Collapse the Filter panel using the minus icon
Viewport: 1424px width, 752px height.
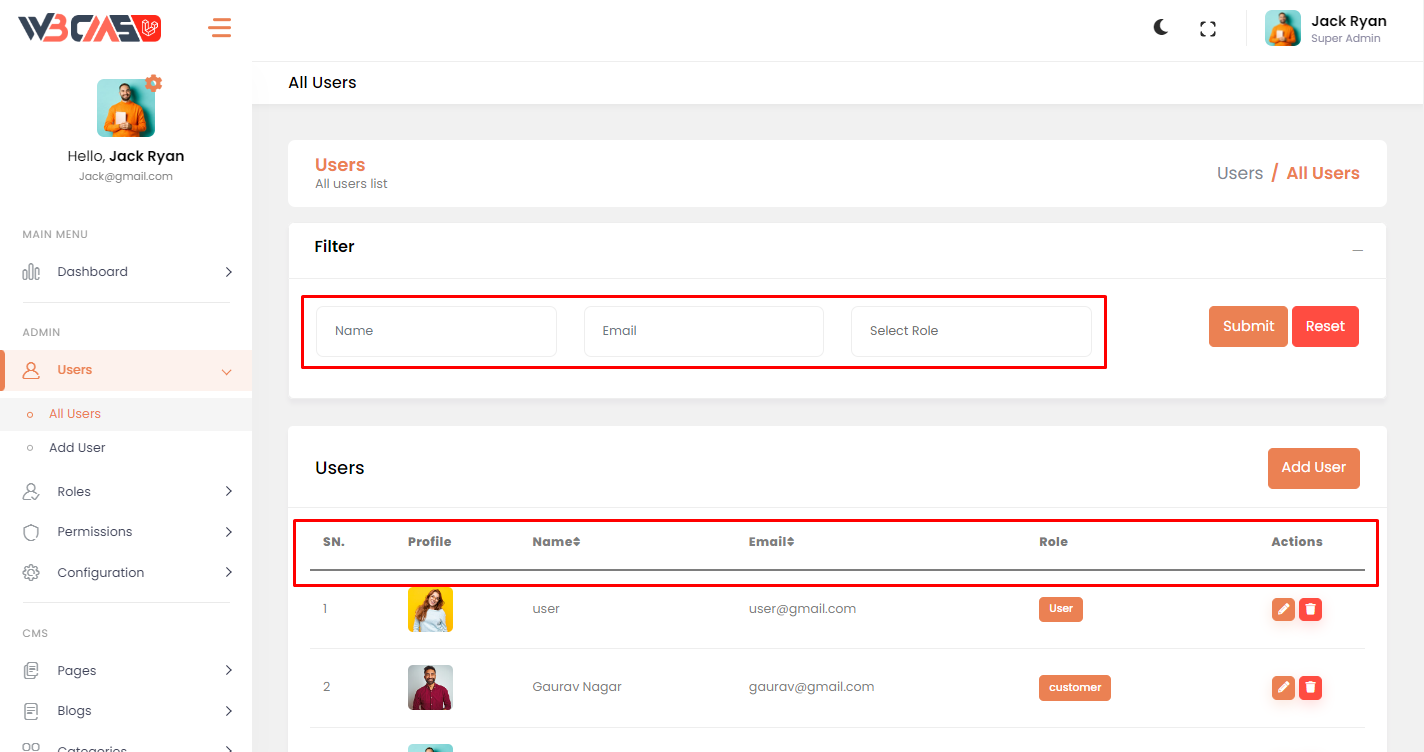[x=1357, y=250]
